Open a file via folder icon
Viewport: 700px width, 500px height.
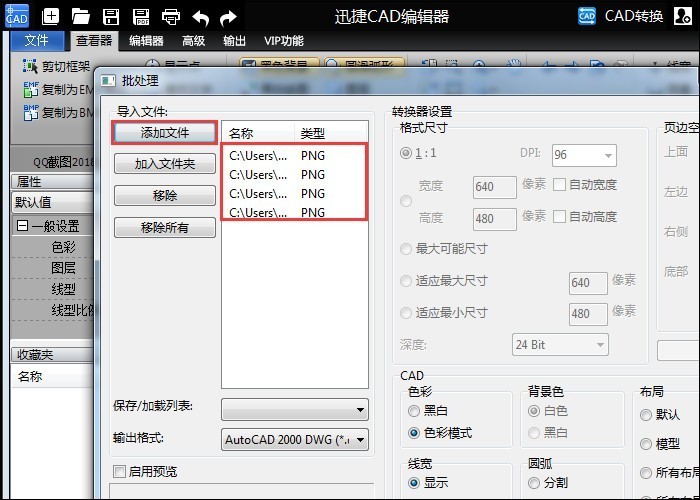(80, 17)
